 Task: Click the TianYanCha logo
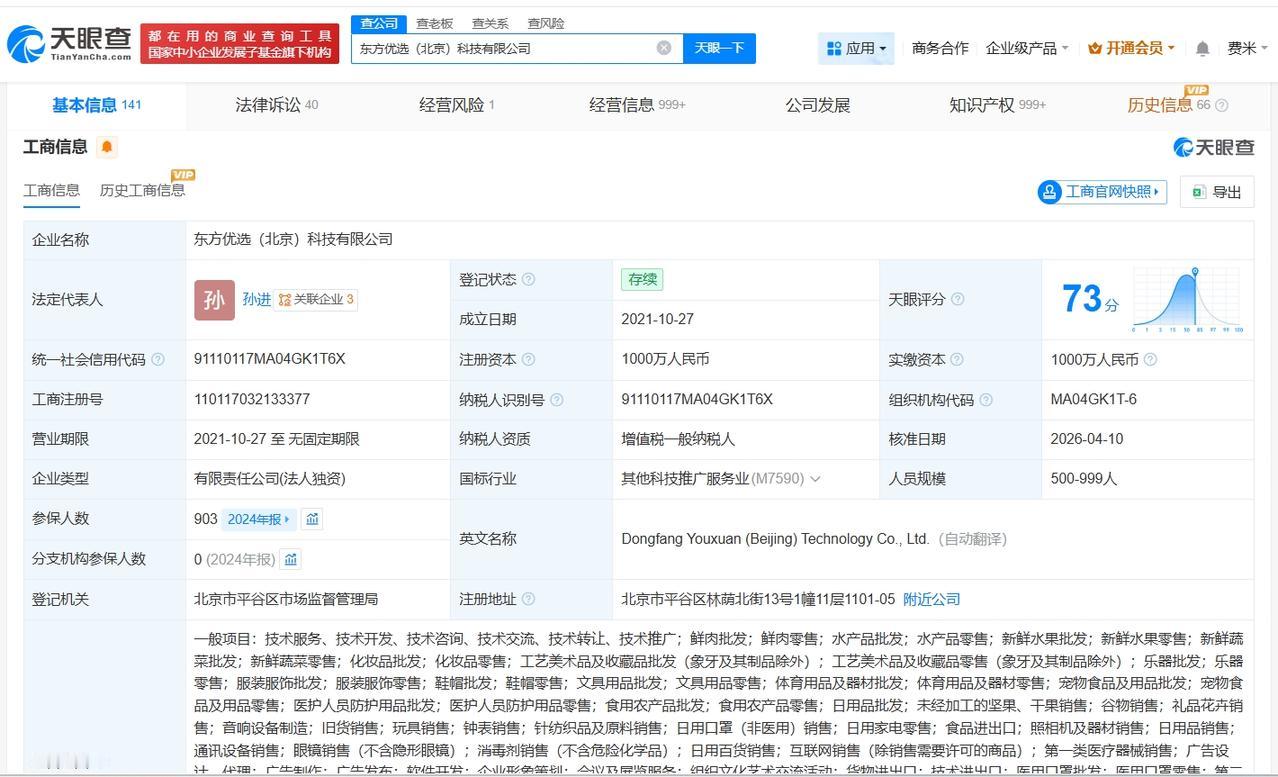(x=70, y=43)
